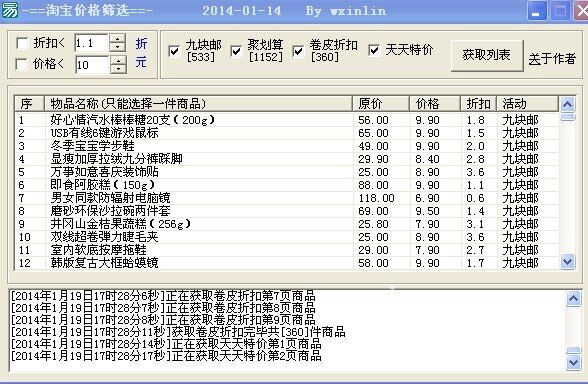Minimize the 淘宝价格筛选 window
This screenshot has width=588, height=384.
(x=537, y=10)
